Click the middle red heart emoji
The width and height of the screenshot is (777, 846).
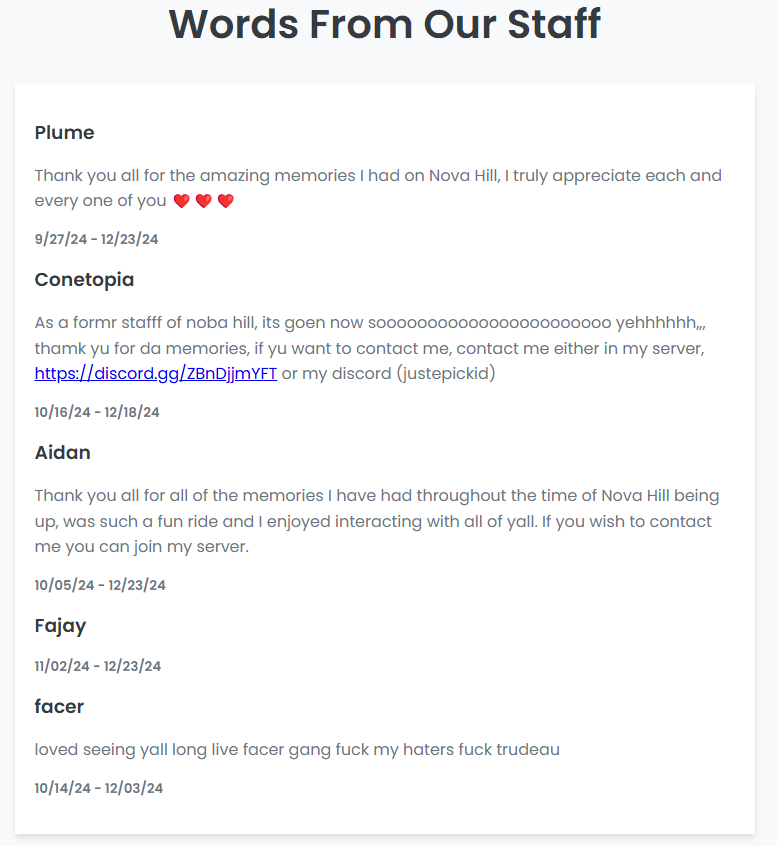coord(203,201)
